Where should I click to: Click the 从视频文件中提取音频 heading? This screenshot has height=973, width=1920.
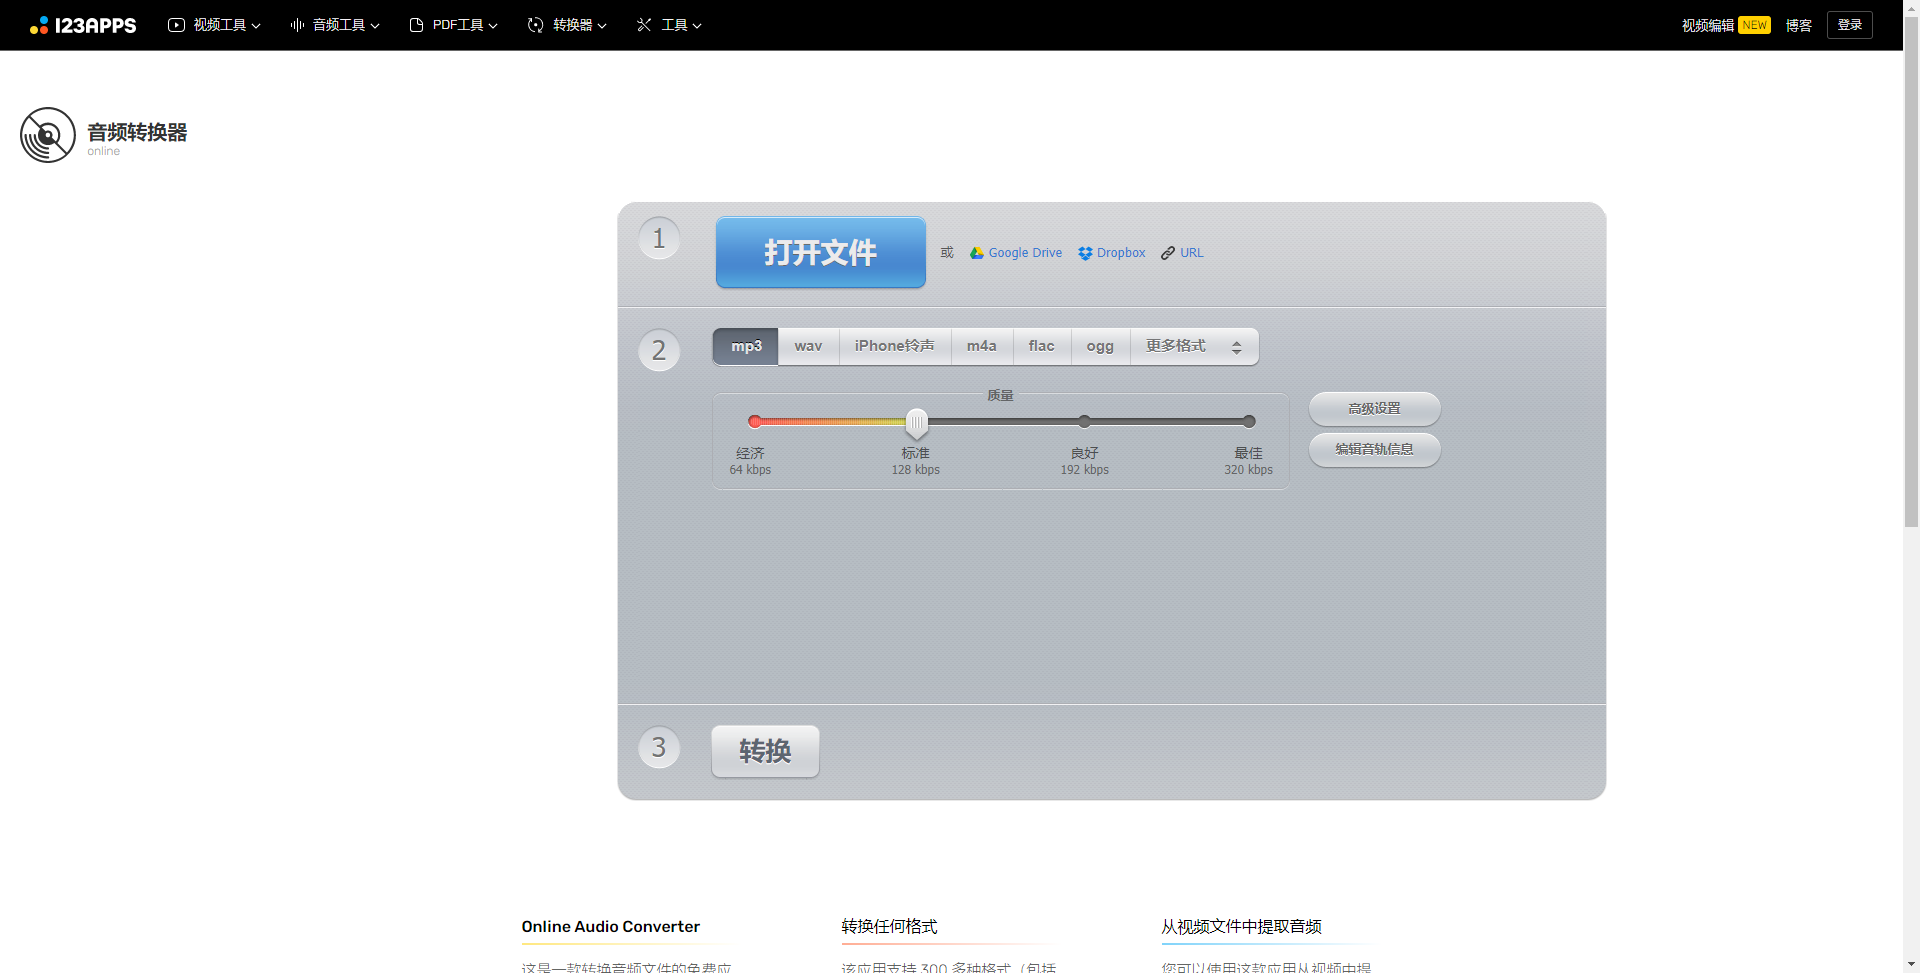[1241, 927]
